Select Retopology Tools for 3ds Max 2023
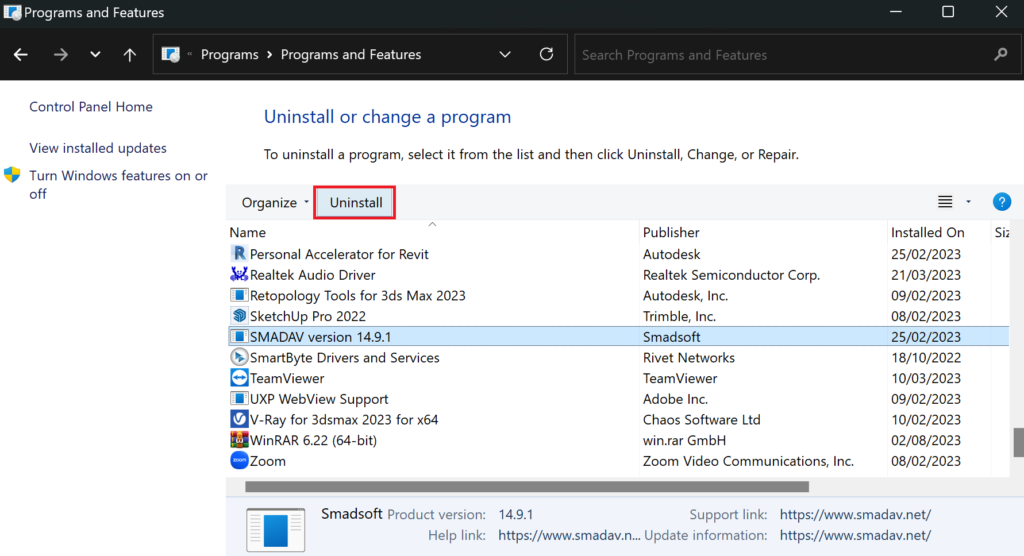This screenshot has width=1024, height=556. (x=357, y=296)
